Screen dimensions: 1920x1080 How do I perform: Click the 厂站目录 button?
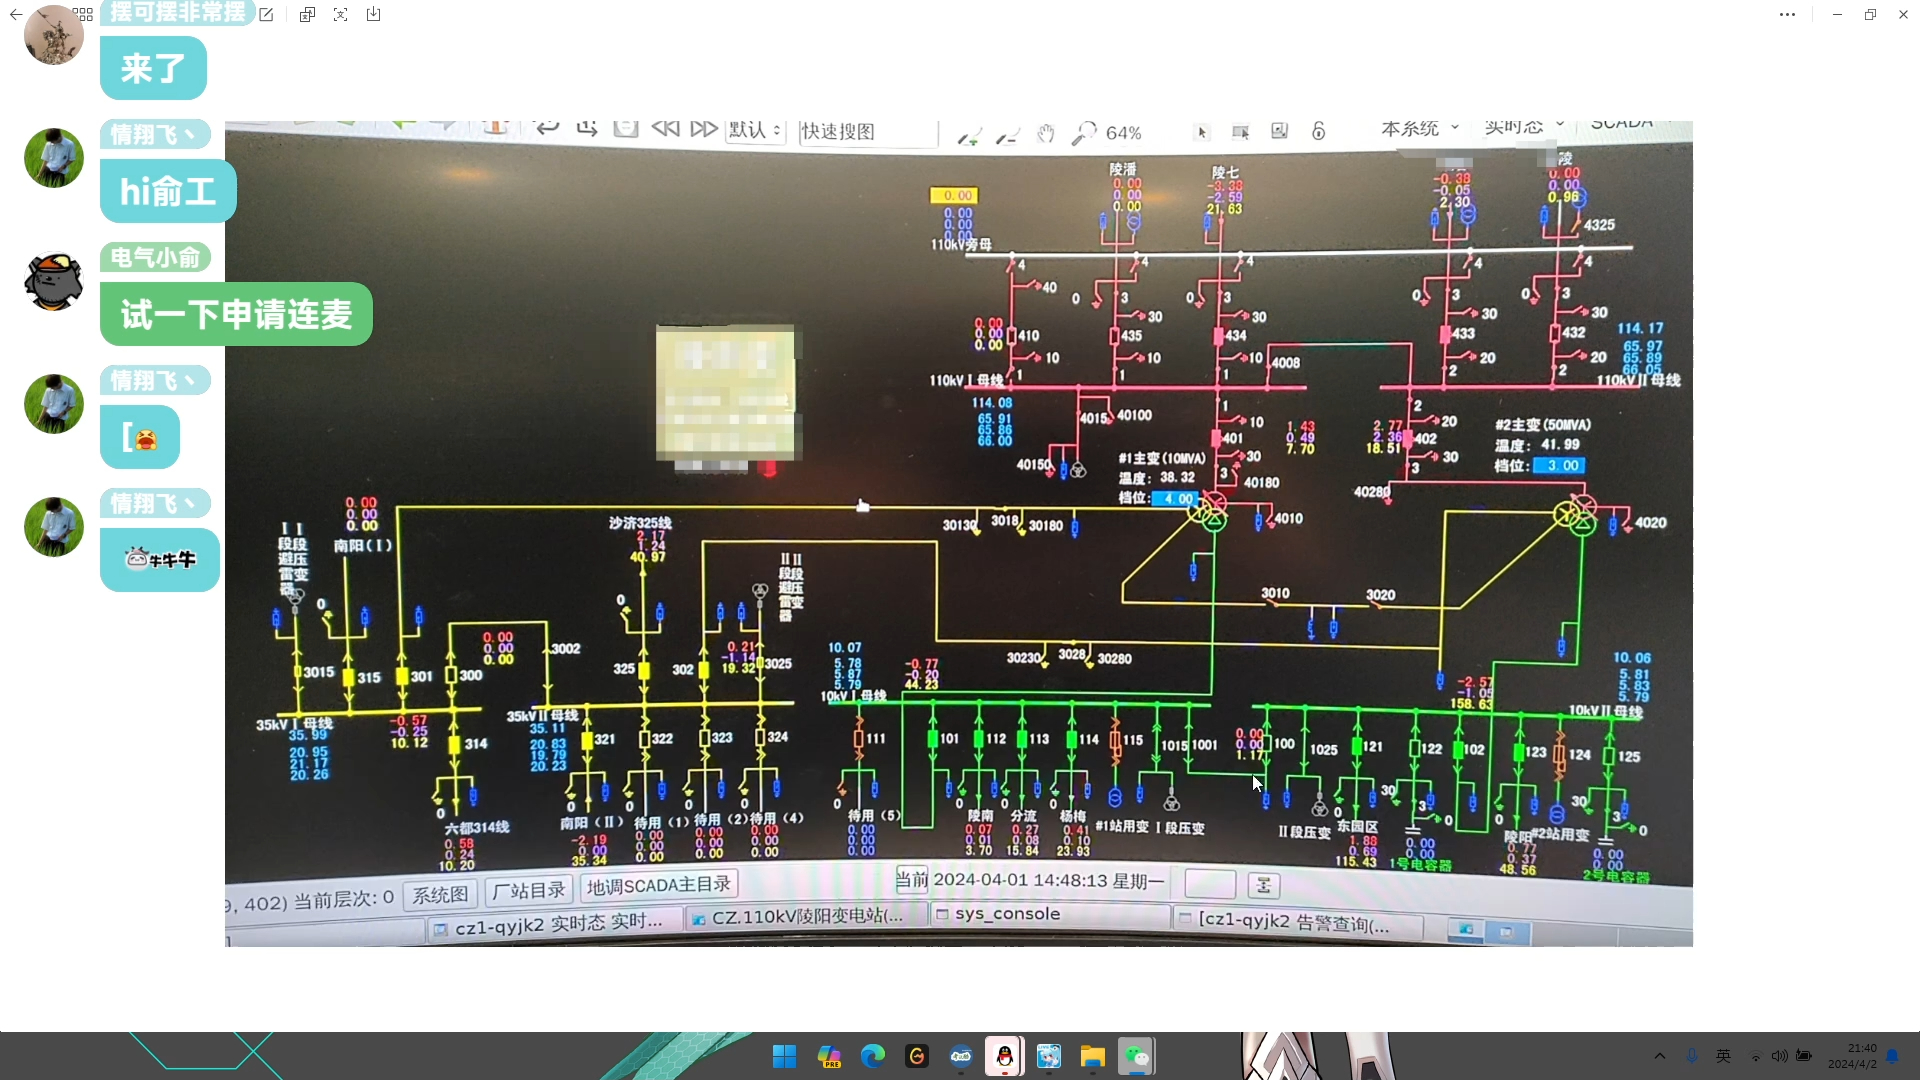pyautogui.click(x=529, y=890)
